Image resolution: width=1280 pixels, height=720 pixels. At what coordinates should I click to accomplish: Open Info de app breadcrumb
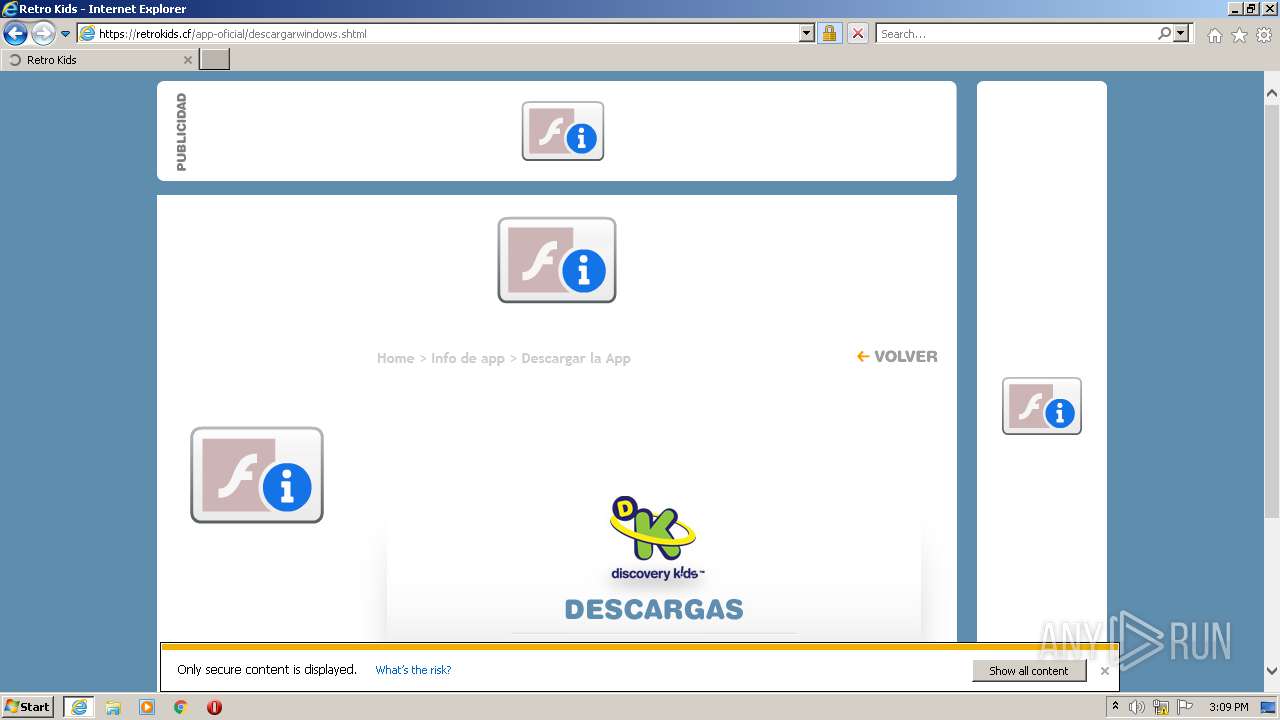[x=468, y=358]
